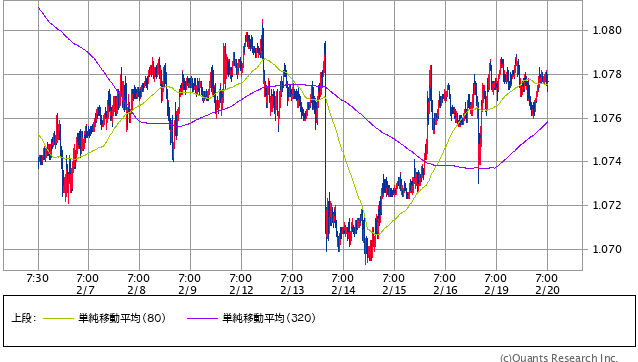Click the 1.074 price axis label
Image resolution: width=638 pixels, height=362 pixels.
tap(607, 161)
